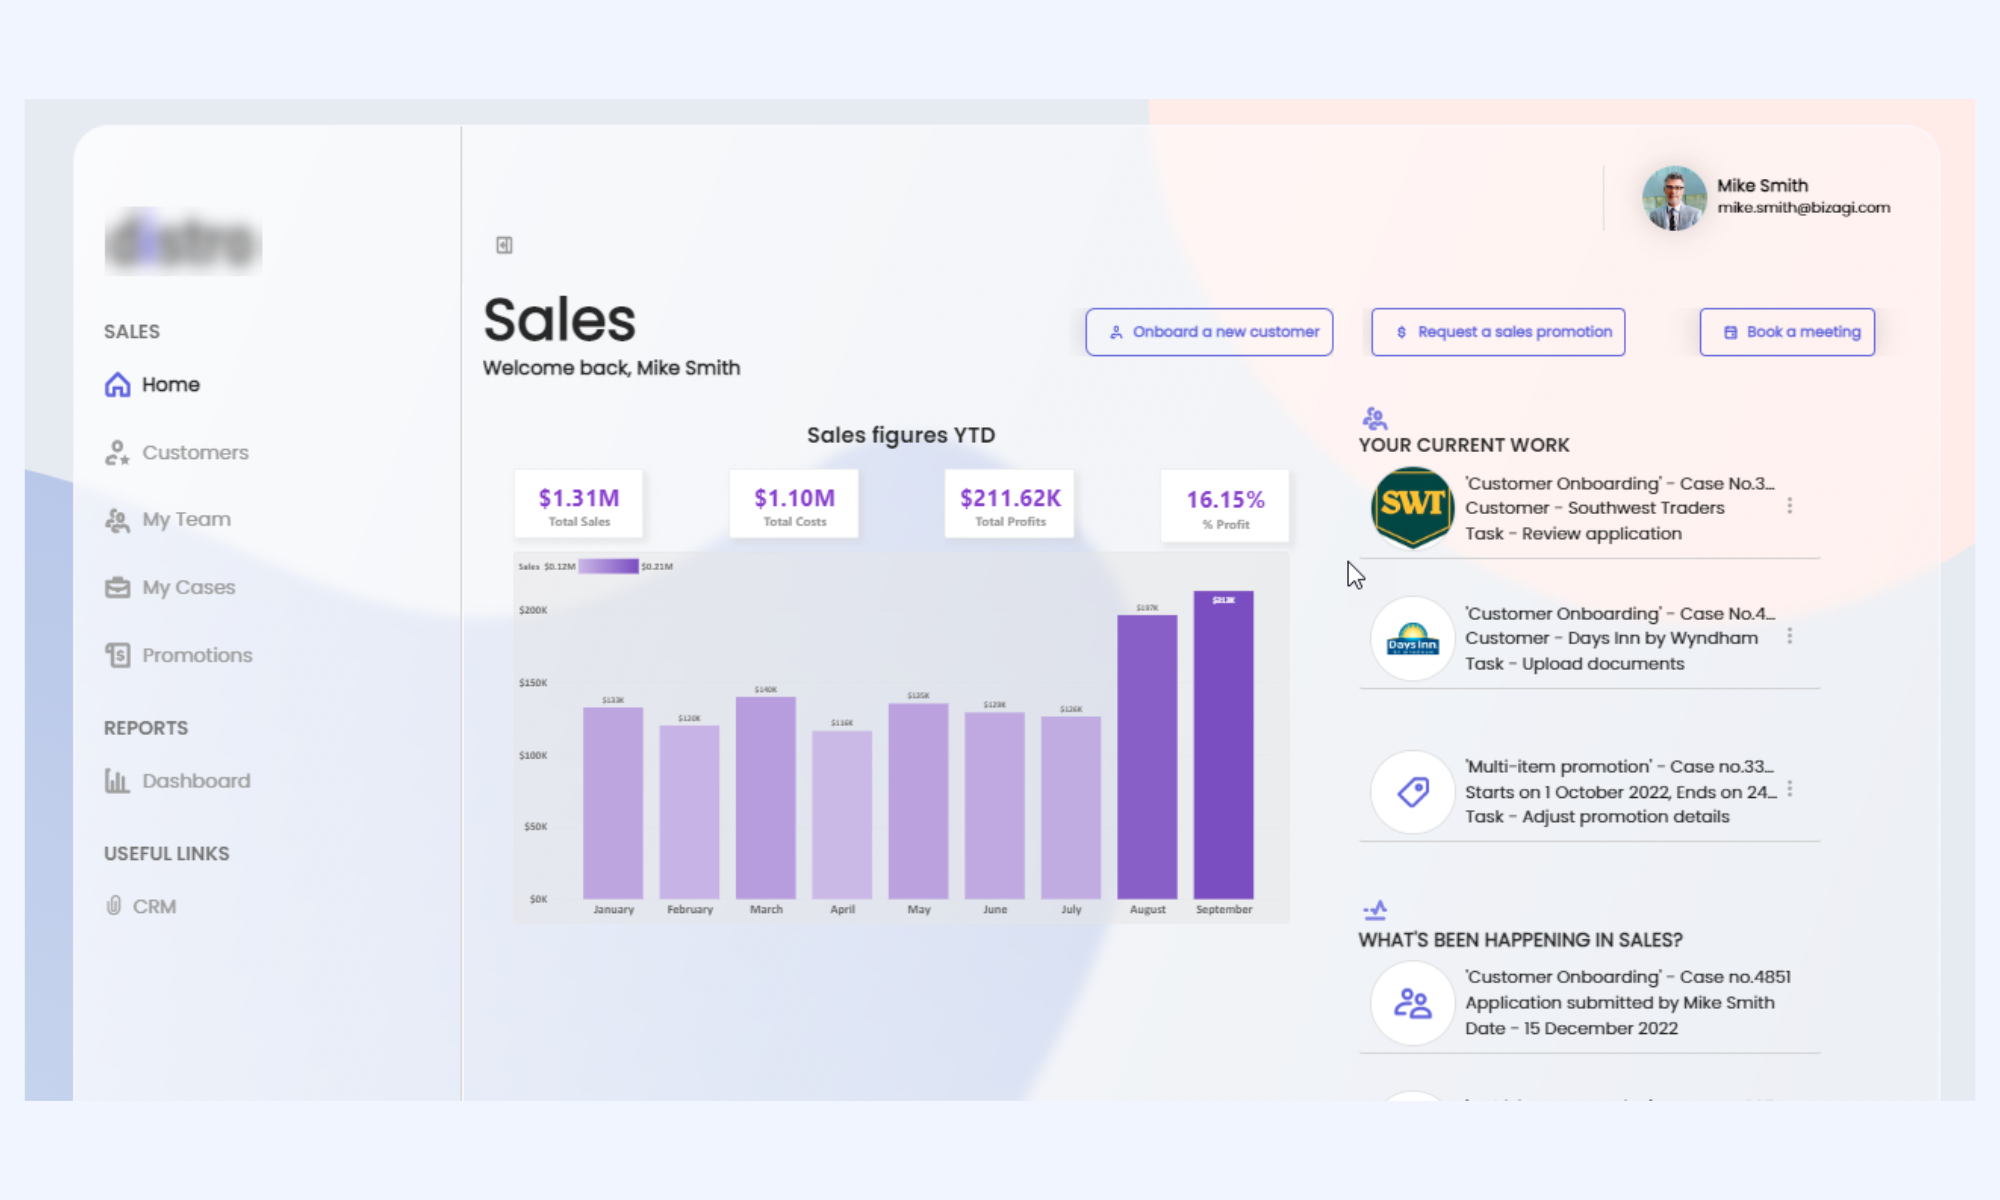Image resolution: width=2000 pixels, height=1200 pixels.
Task: Click 'Date - 15 December 2022' text
Action: click(1571, 1029)
